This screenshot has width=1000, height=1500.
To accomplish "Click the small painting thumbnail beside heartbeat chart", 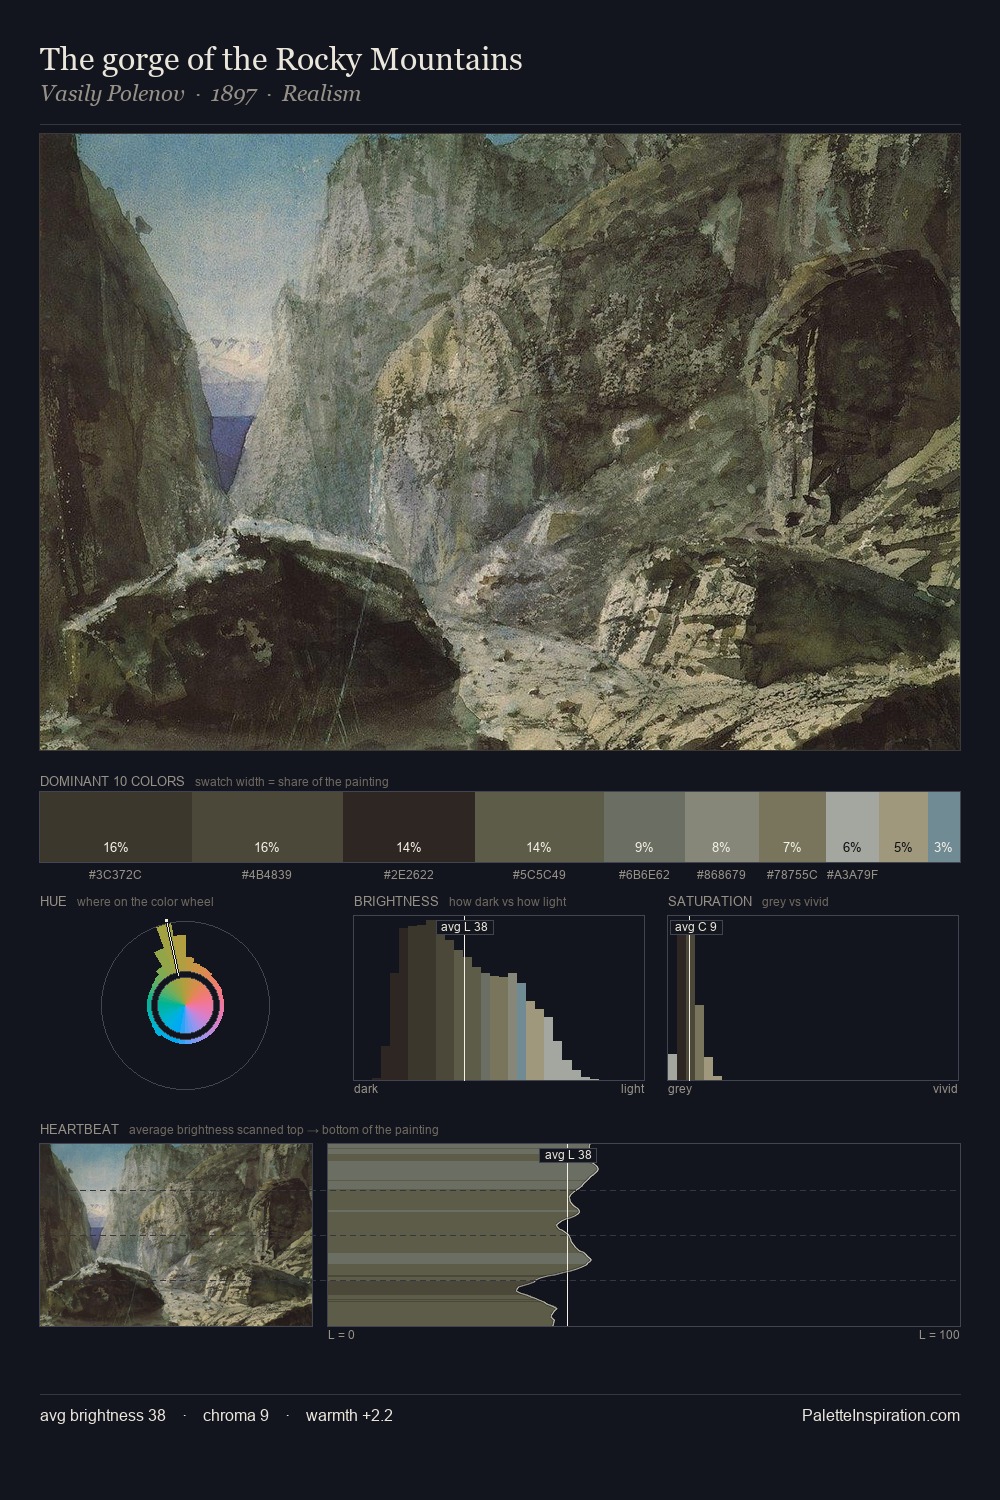I will [176, 1235].
